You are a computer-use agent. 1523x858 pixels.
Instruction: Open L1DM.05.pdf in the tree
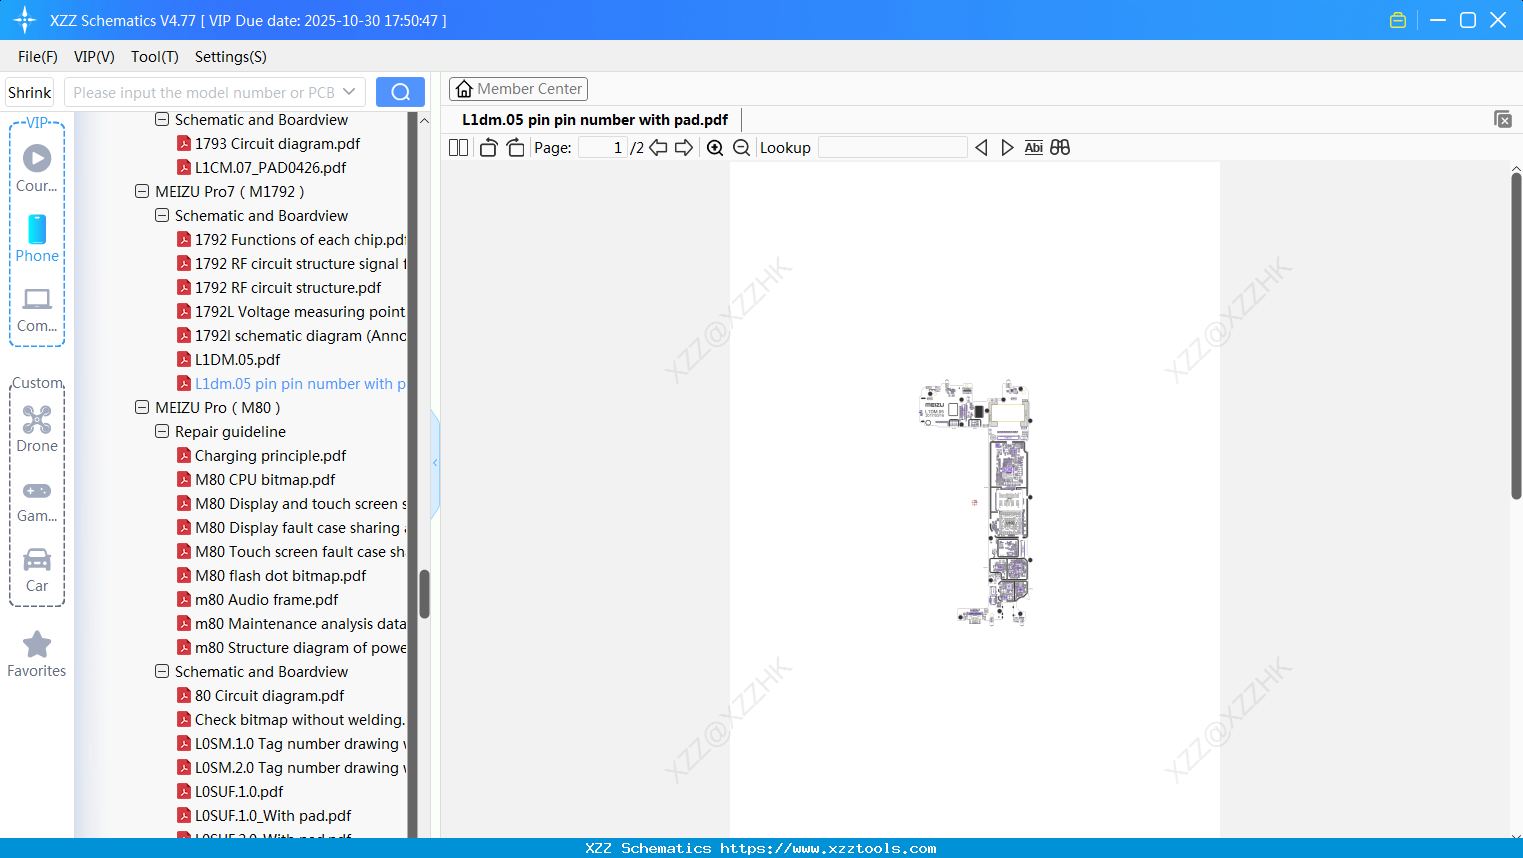click(x=237, y=359)
